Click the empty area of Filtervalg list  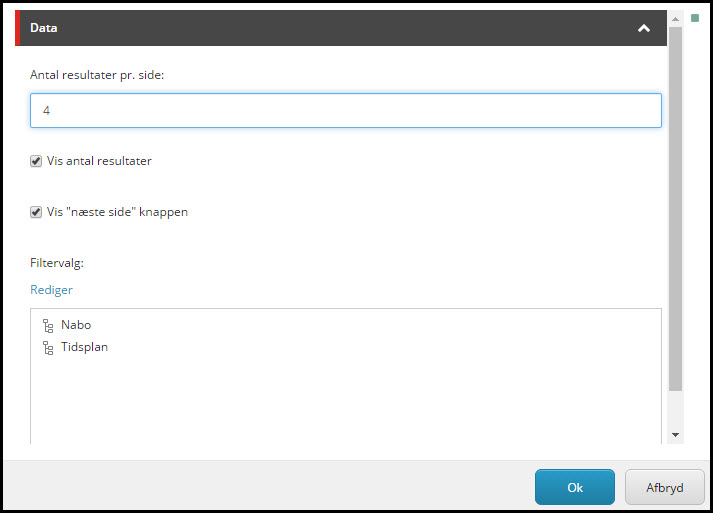click(346, 400)
